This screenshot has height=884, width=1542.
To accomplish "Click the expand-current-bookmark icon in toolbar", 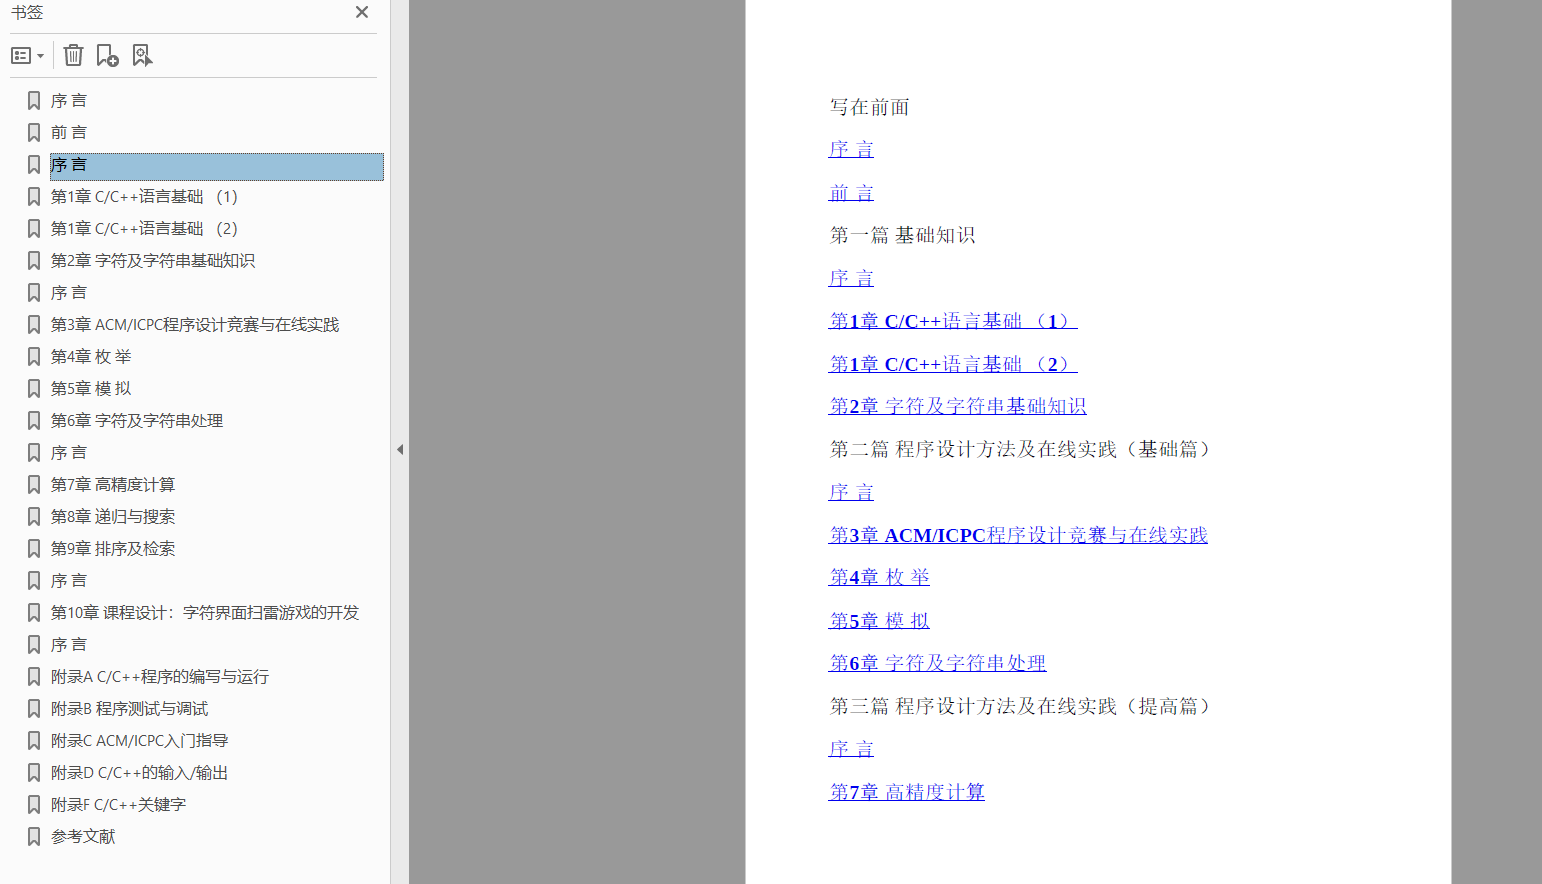I will point(142,55).
